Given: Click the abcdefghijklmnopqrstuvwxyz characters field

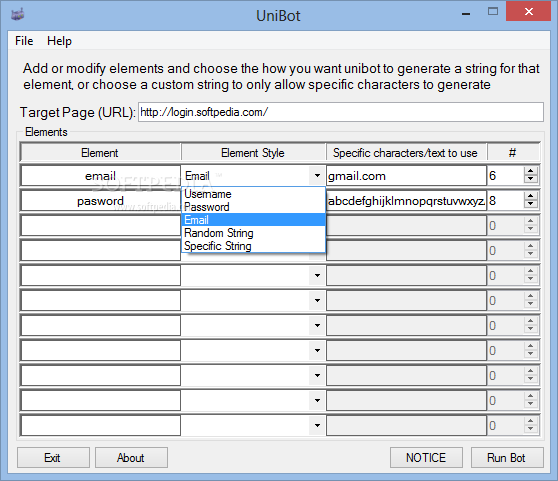Looking at the screenshot, I should pyautogui.click(x=406, y=201).
